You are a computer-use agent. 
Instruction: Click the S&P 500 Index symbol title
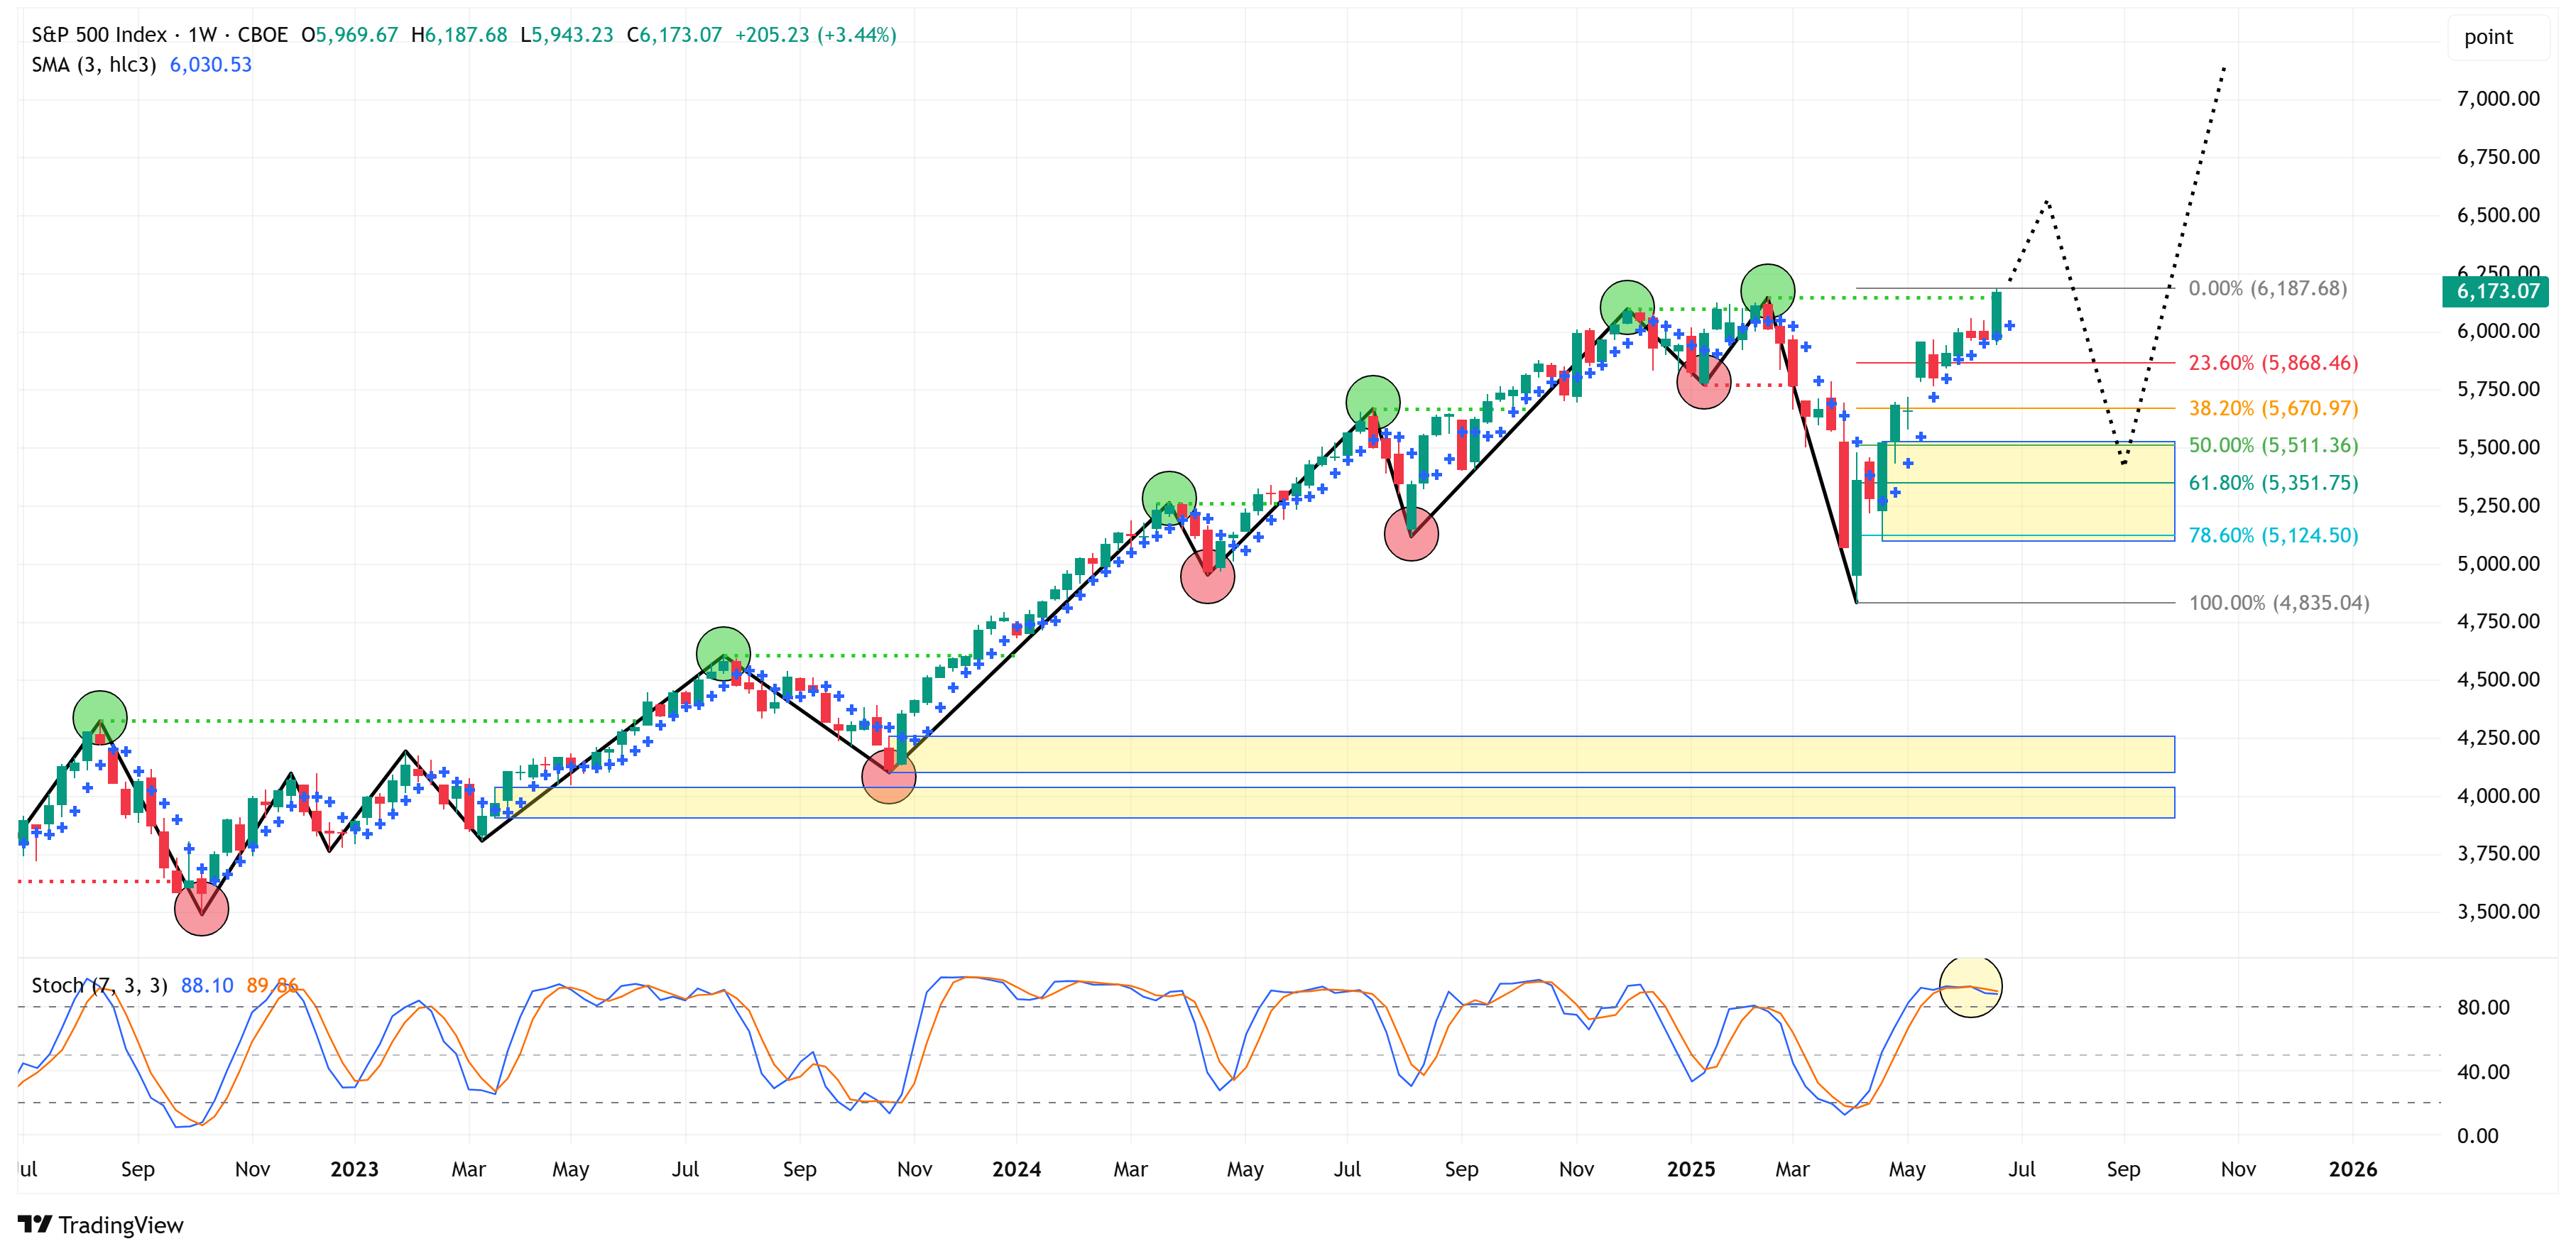tap(99, 35)
